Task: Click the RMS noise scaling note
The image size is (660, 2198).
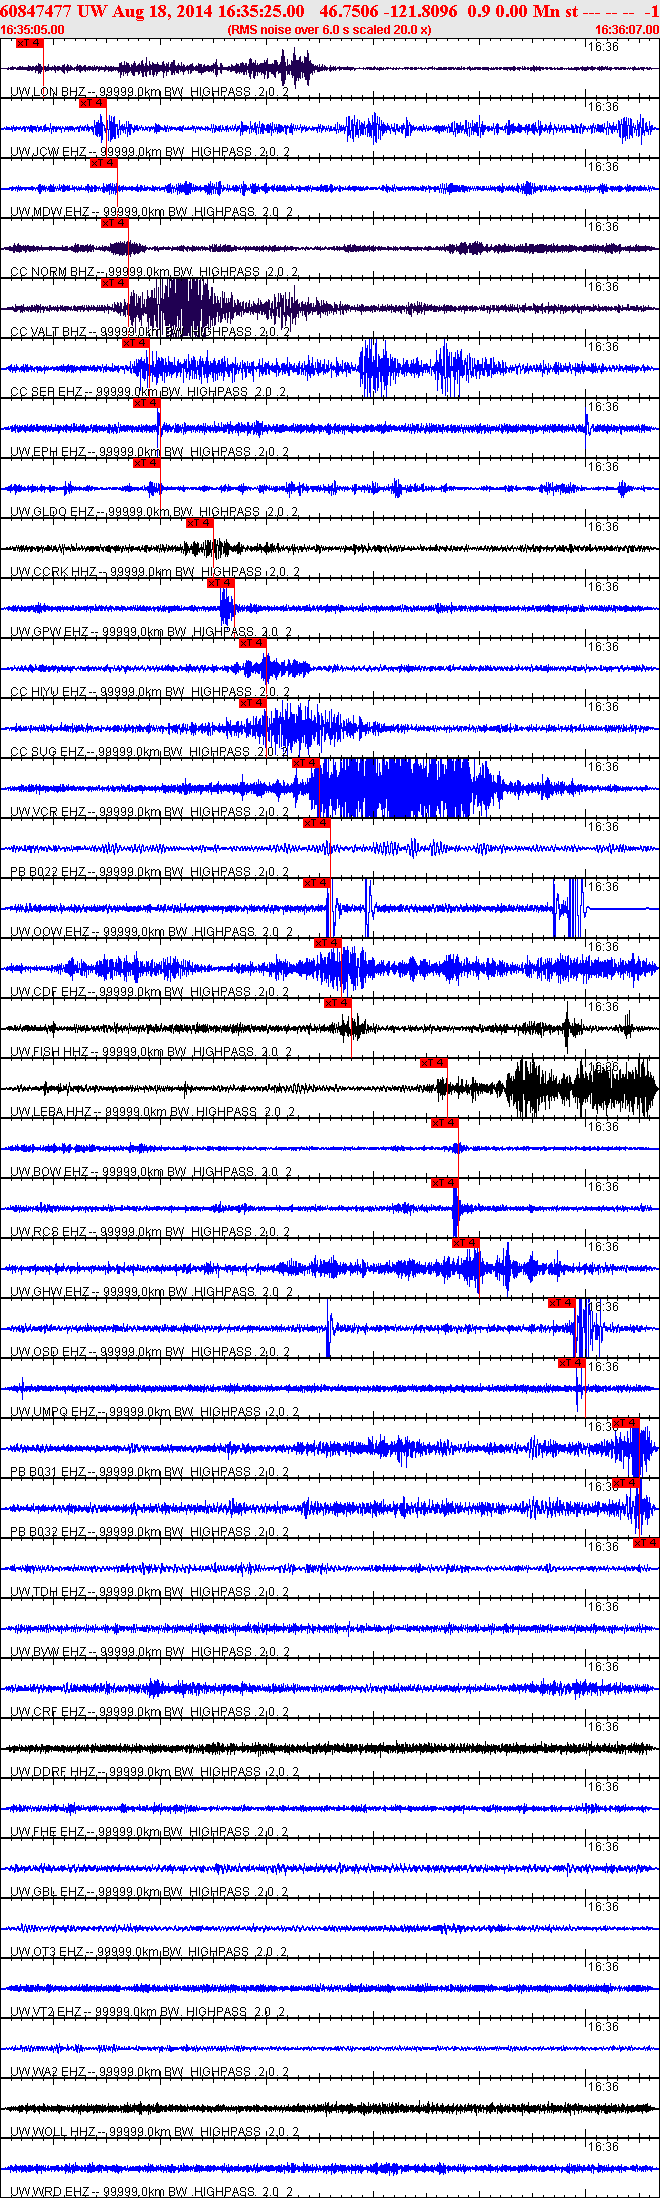Action: [x=330, y=30]
